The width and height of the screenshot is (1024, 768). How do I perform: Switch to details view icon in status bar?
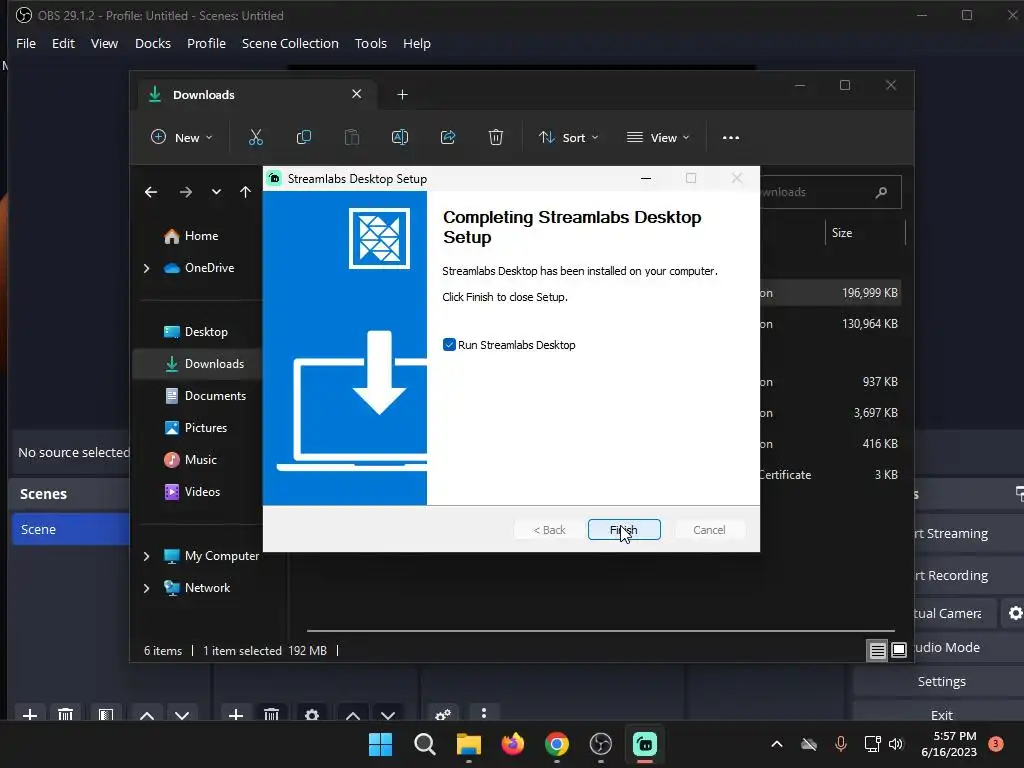[877, 650]
